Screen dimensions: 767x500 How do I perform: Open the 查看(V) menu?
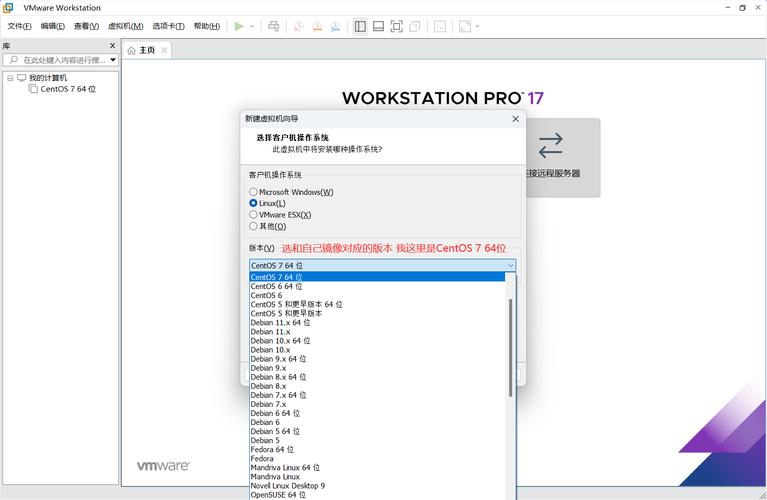[x=86, y=26]
